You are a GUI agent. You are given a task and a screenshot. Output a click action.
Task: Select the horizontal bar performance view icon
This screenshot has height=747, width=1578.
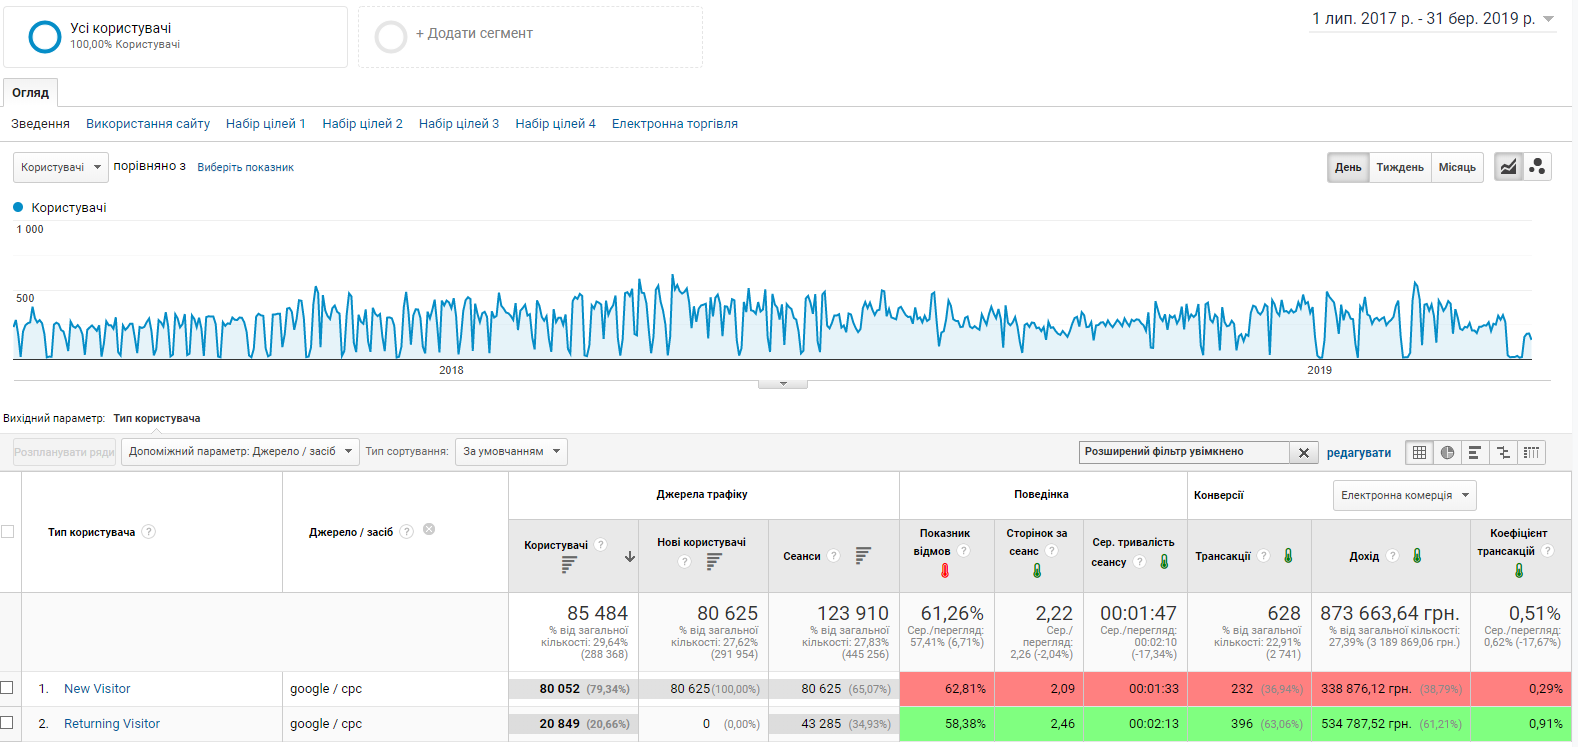(x=1475, y=453)
